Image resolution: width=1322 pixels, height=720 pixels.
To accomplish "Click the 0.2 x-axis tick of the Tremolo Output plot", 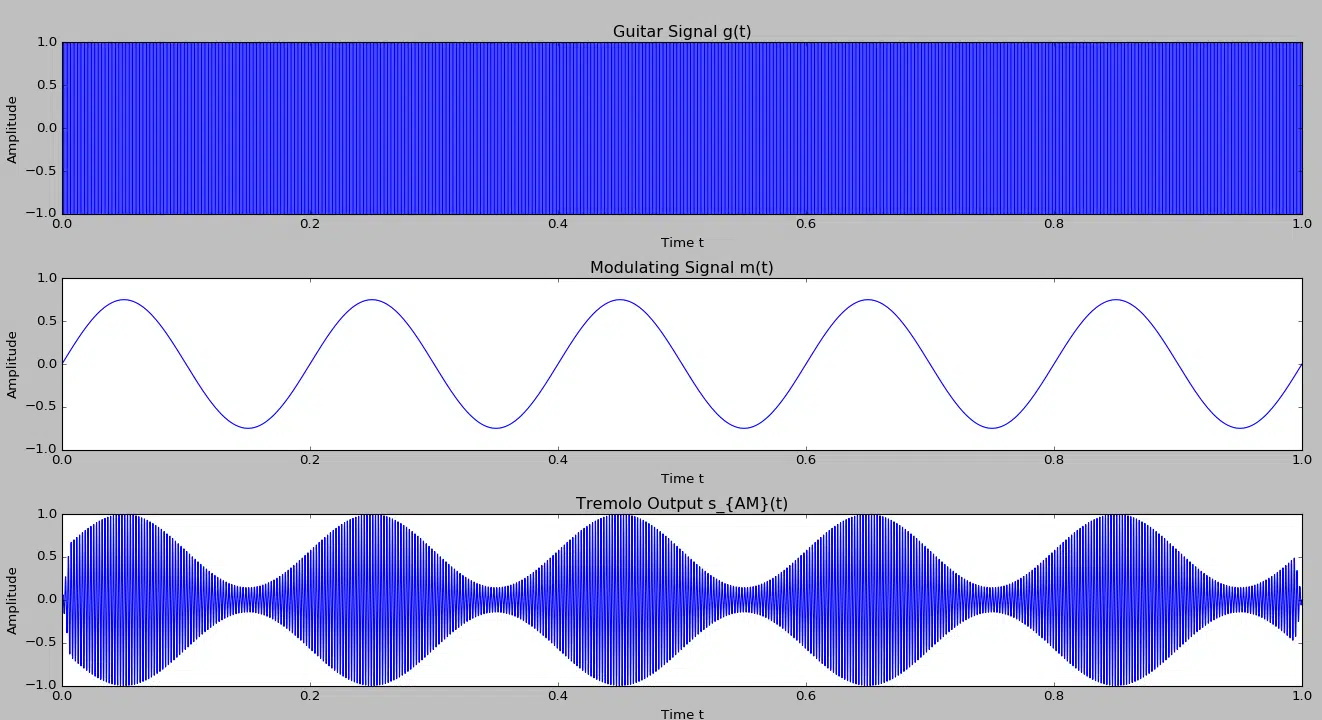I will point(310,696).
